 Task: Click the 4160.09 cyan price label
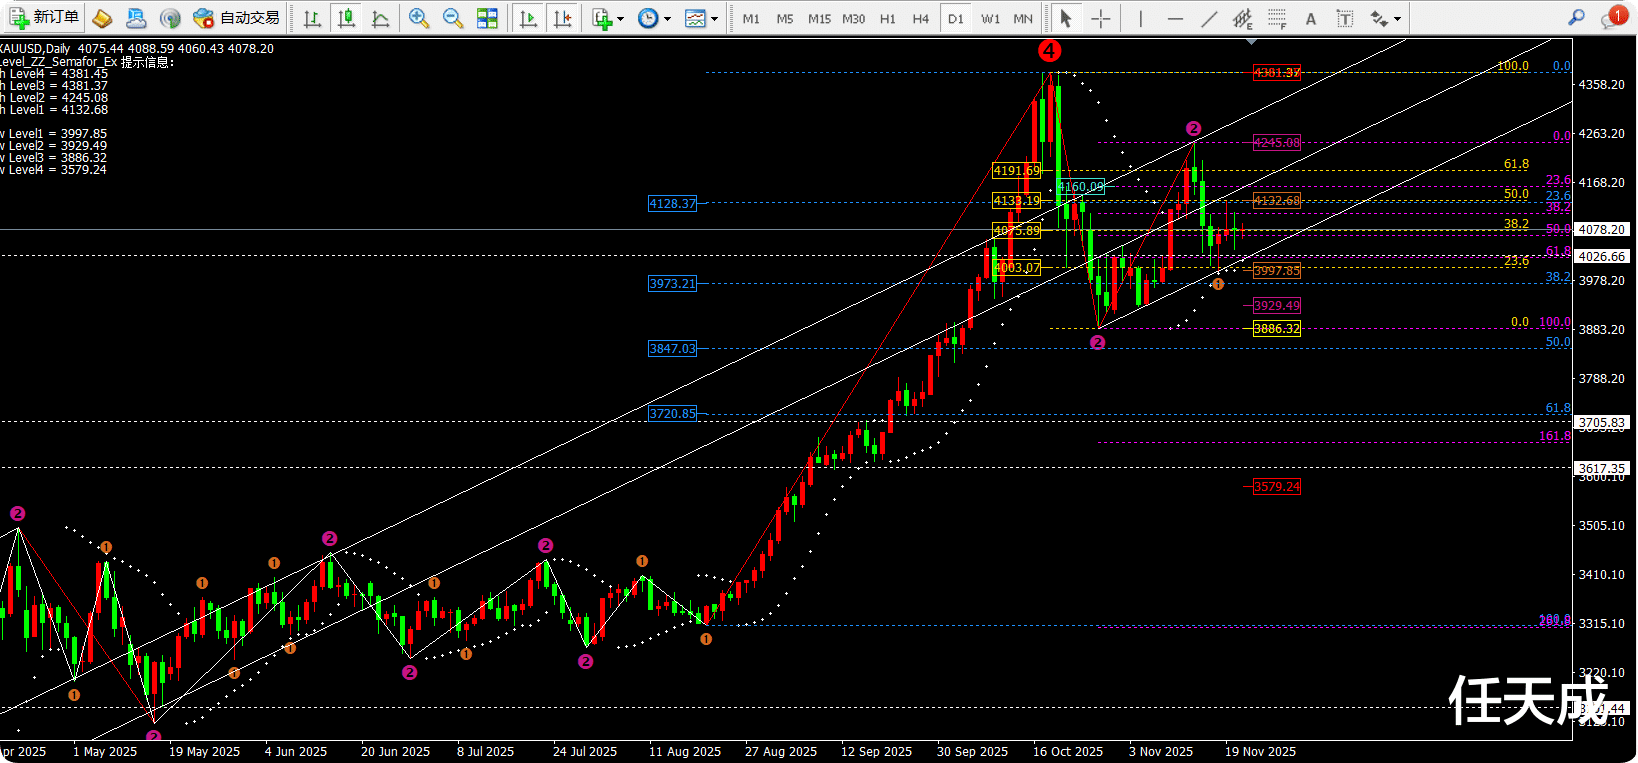(1081, 187)
